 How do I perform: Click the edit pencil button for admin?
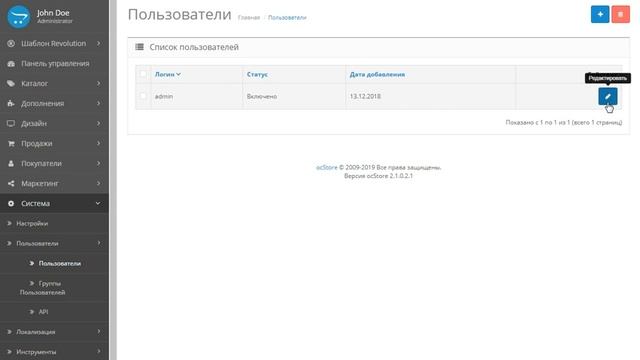(x=608, y=96)
